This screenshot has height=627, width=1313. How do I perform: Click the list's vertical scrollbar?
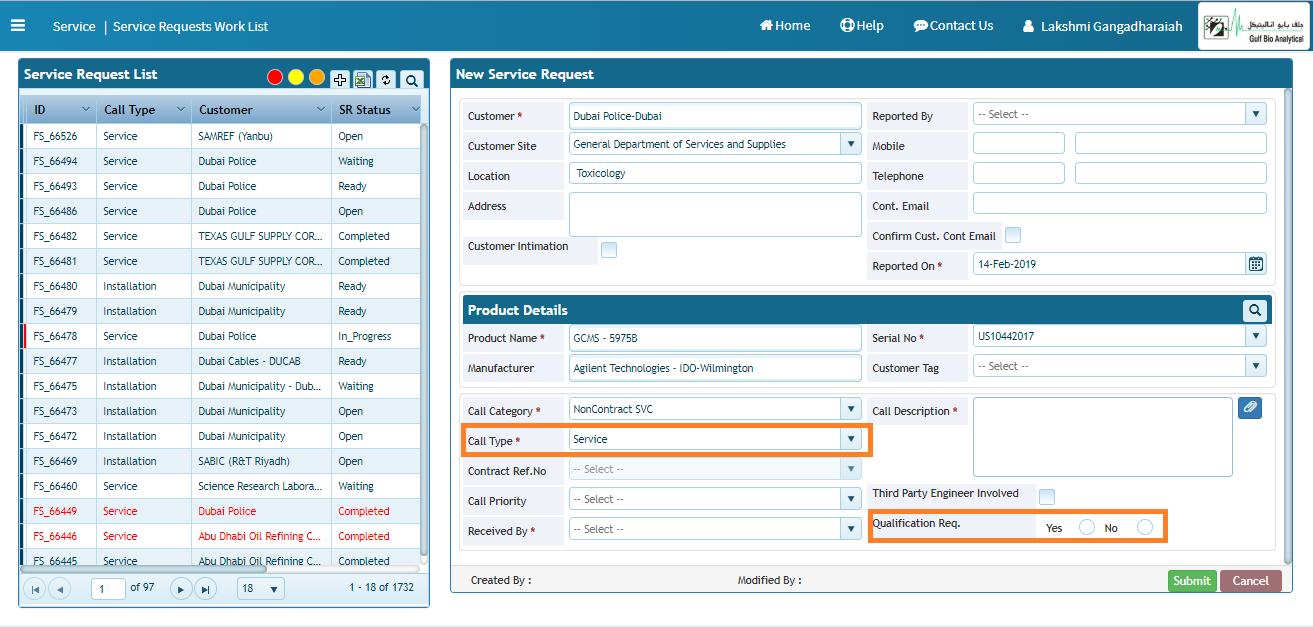(x=424, y=340)
